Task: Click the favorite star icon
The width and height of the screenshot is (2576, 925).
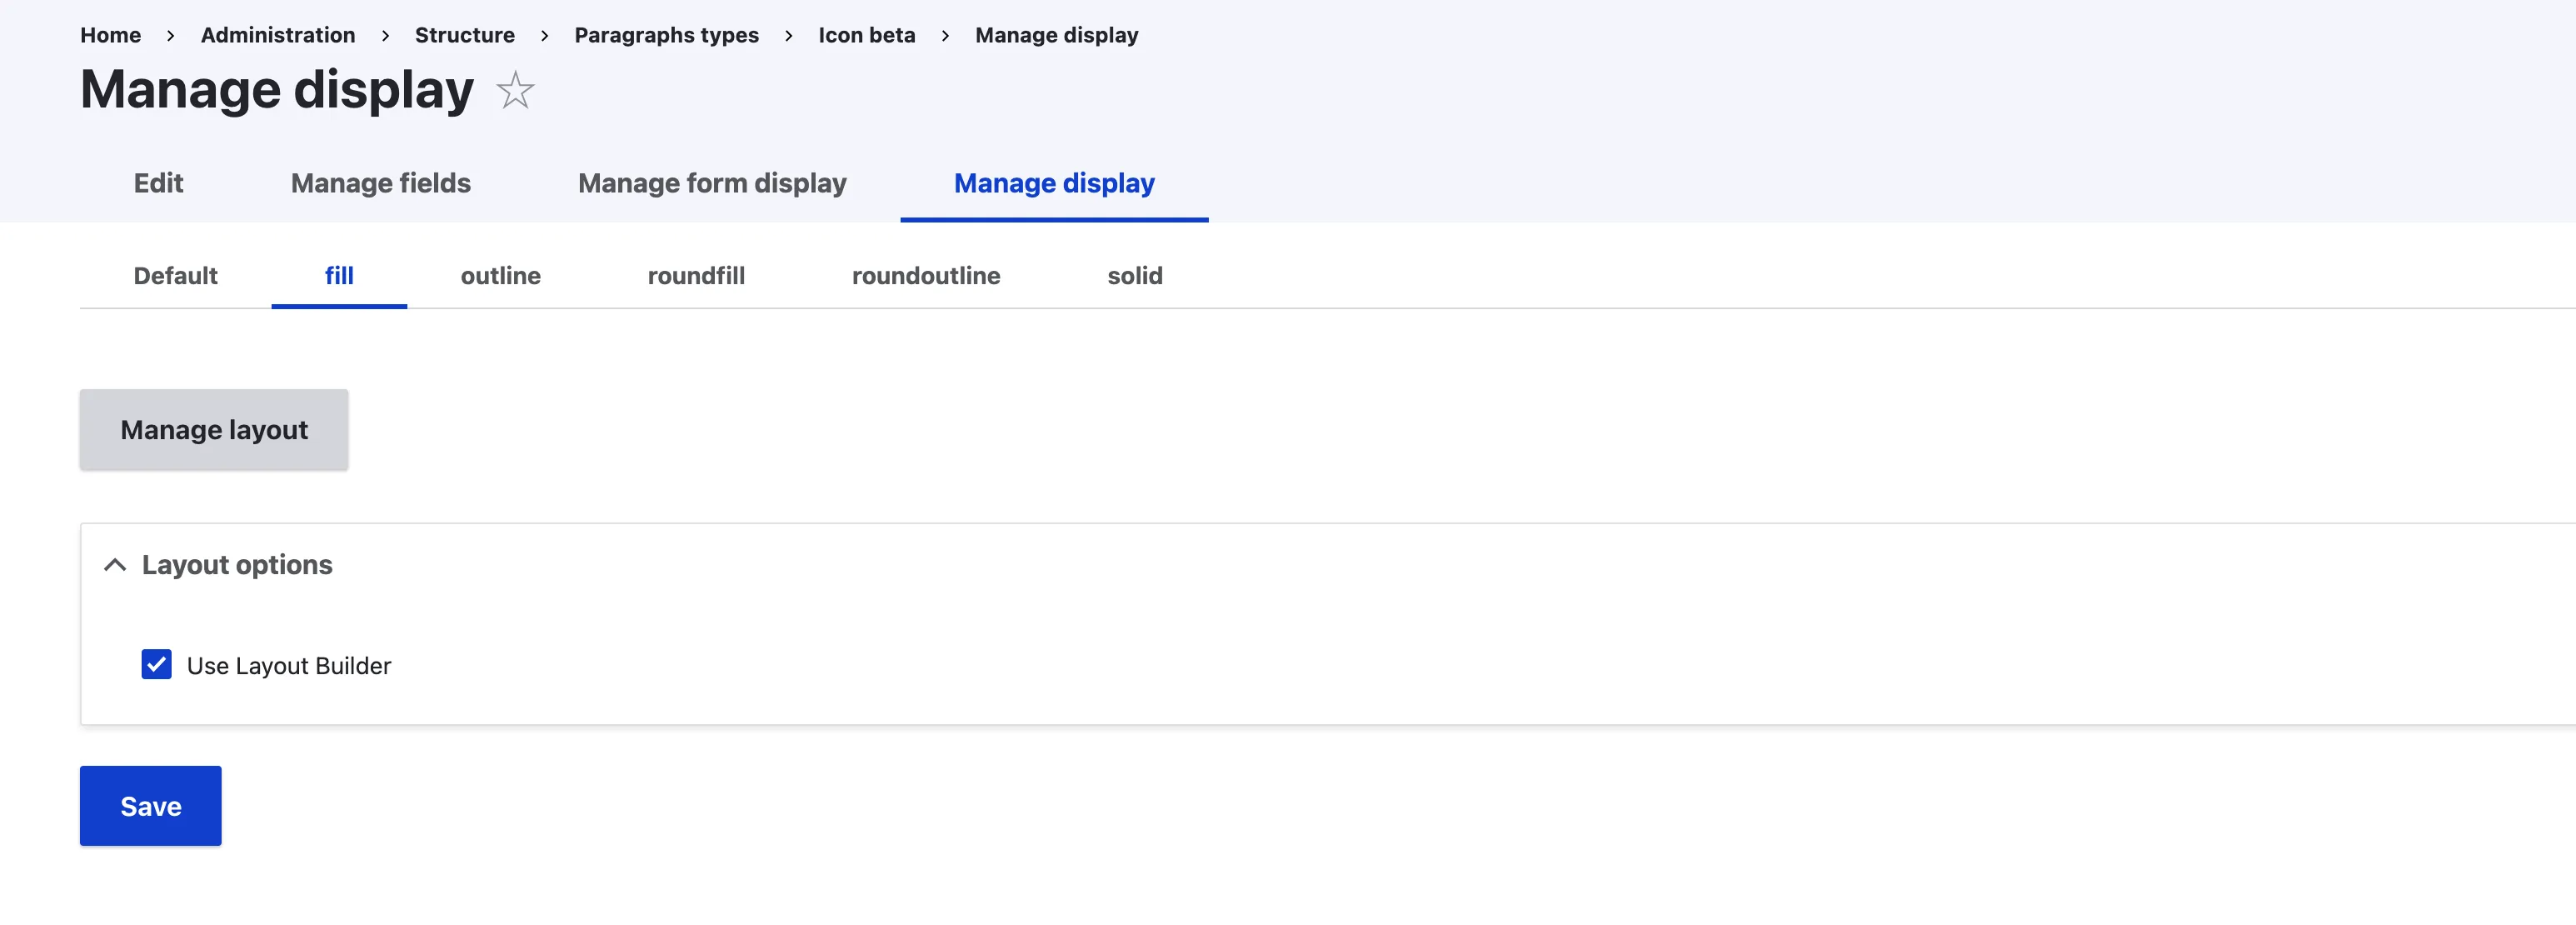Action: tap(515, 91)
